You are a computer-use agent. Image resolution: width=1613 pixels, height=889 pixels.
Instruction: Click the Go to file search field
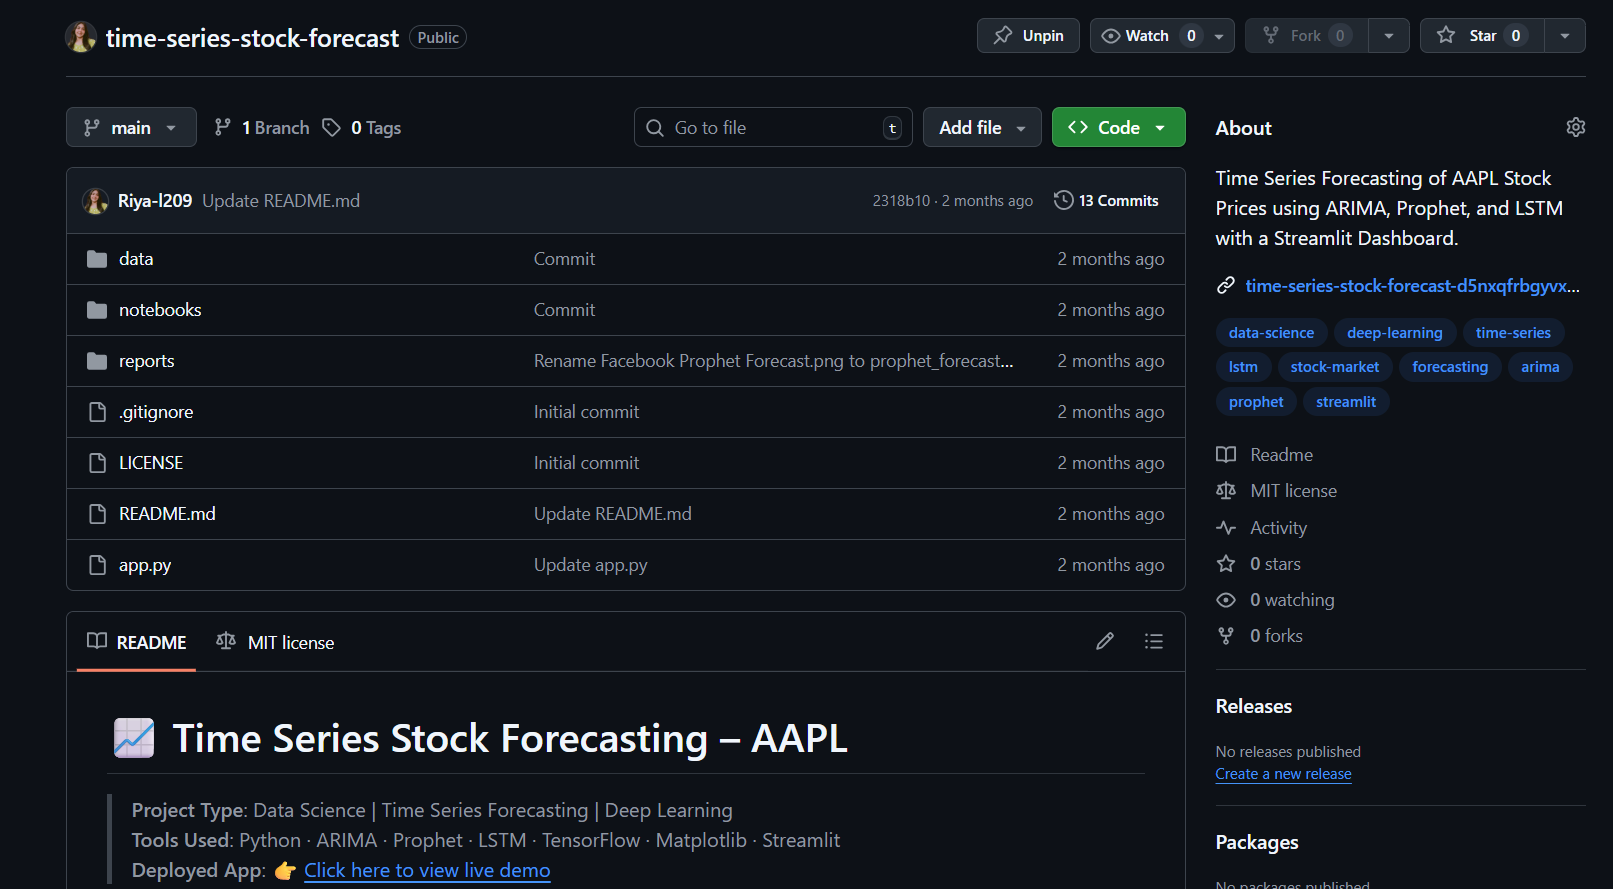(770, 127)
